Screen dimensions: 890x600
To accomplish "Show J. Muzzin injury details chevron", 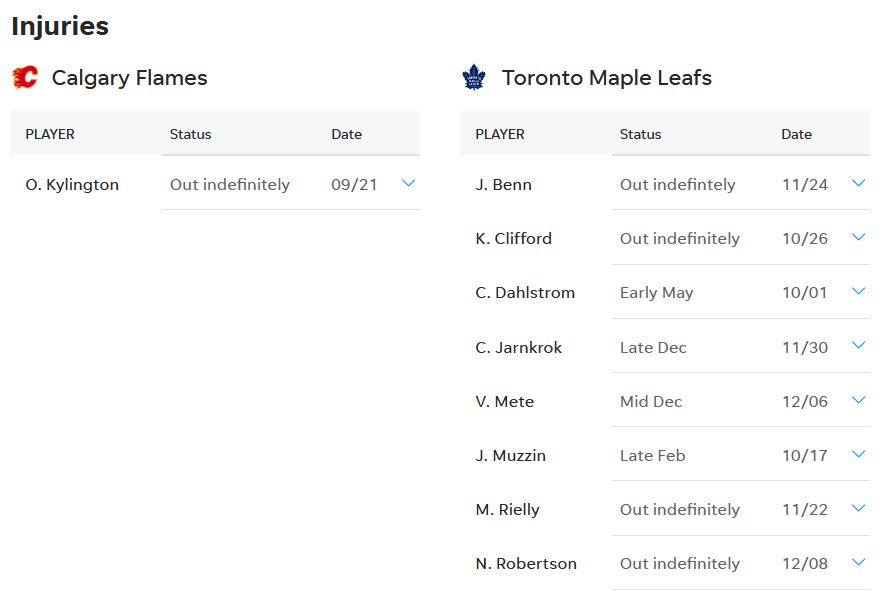I will tap(858, 454).
